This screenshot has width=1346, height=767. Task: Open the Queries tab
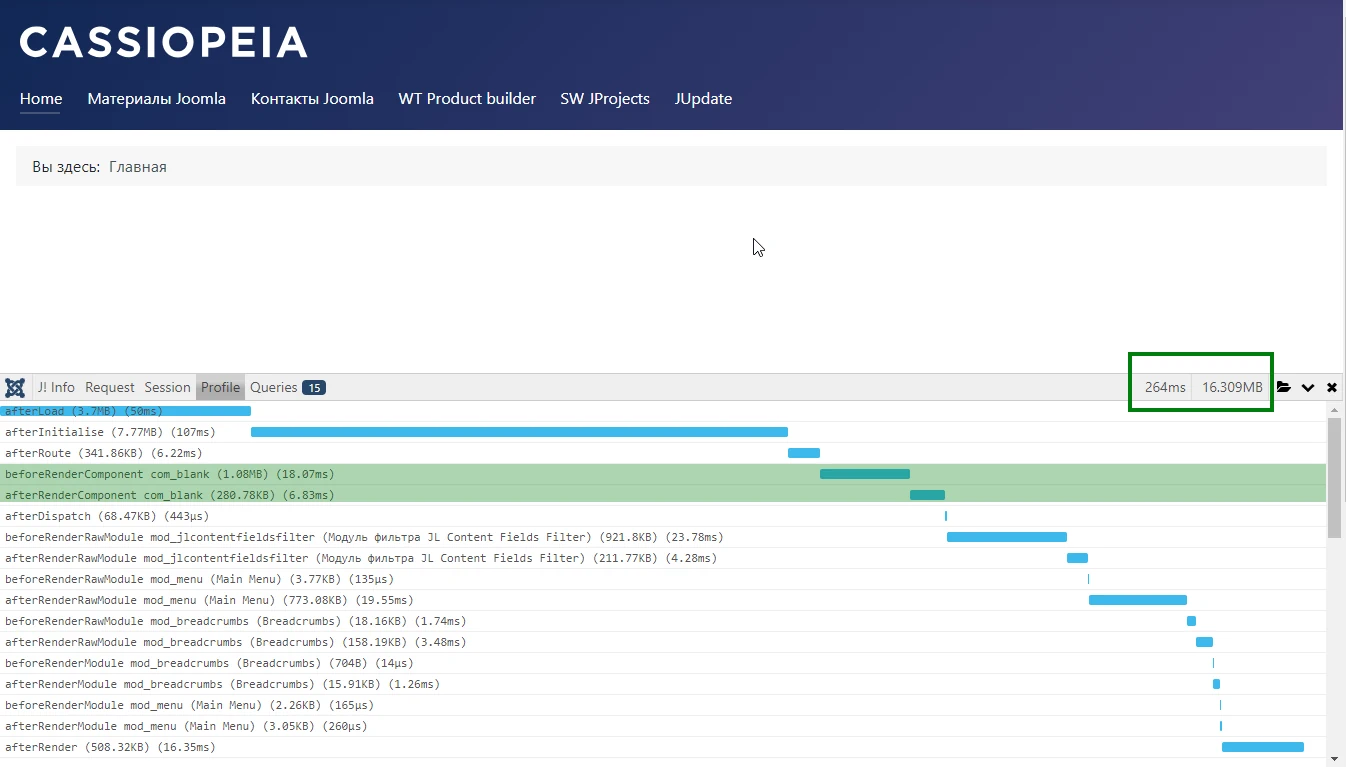287,388
